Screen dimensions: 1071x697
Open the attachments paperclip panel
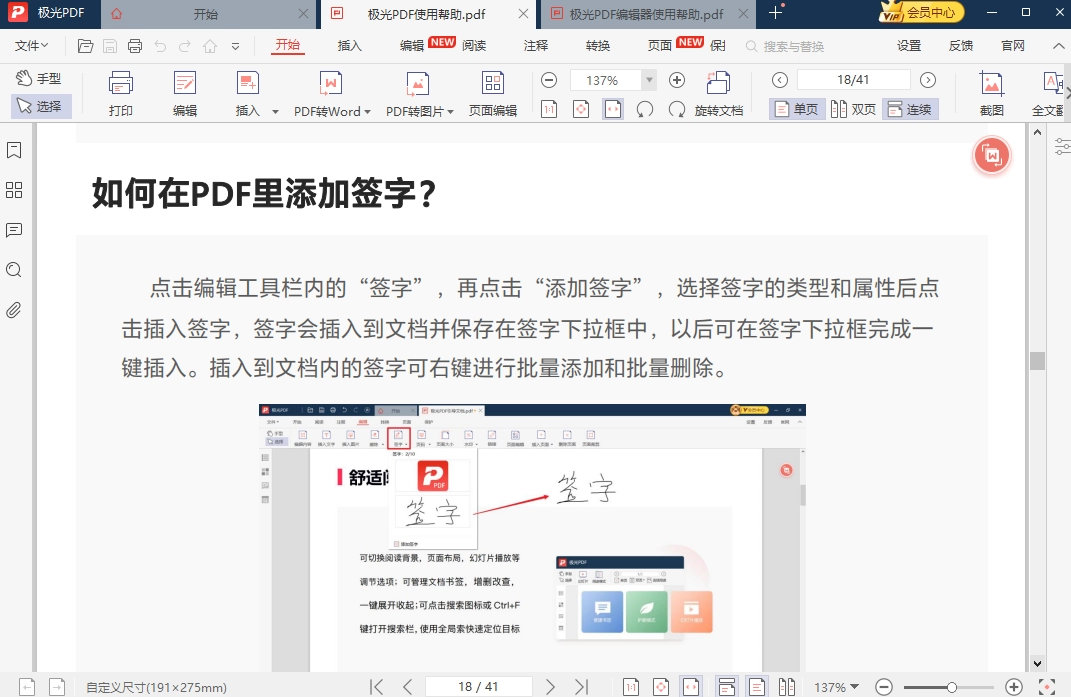tap(14, 310)
